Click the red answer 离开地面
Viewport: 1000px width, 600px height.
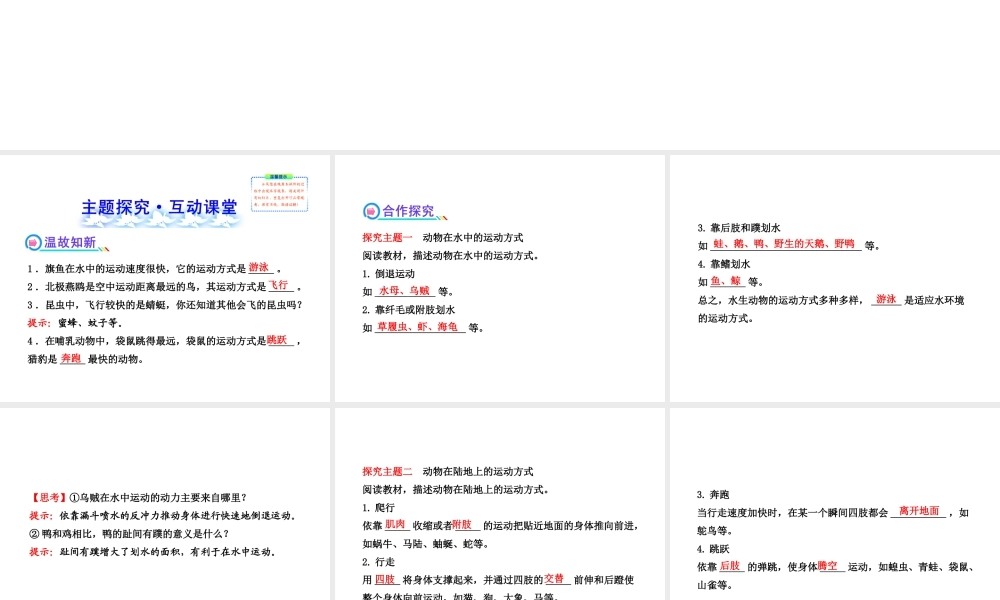[x=919, y=511]
